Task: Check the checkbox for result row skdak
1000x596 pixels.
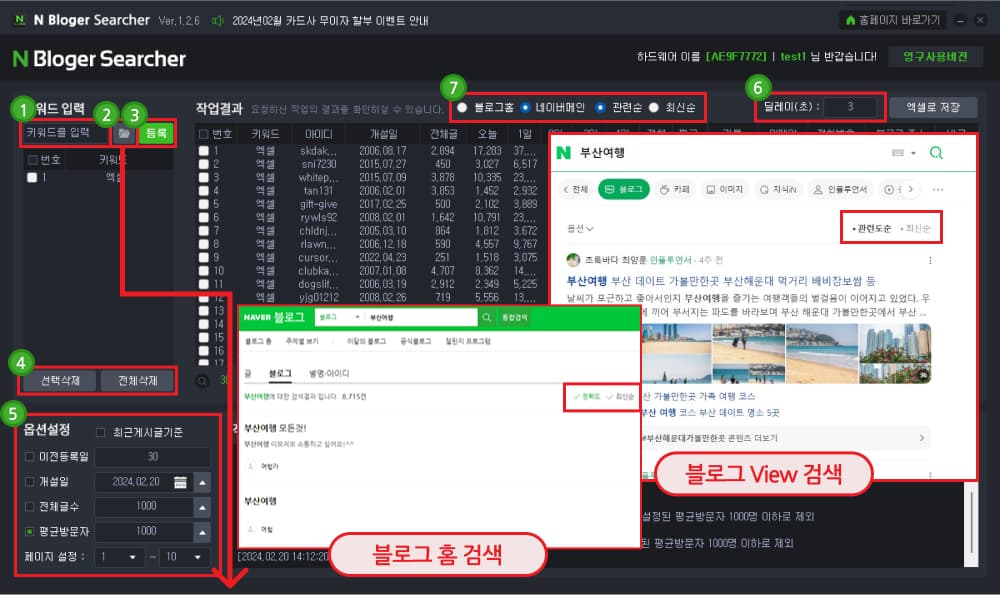Action: click(x=203, y=151)
